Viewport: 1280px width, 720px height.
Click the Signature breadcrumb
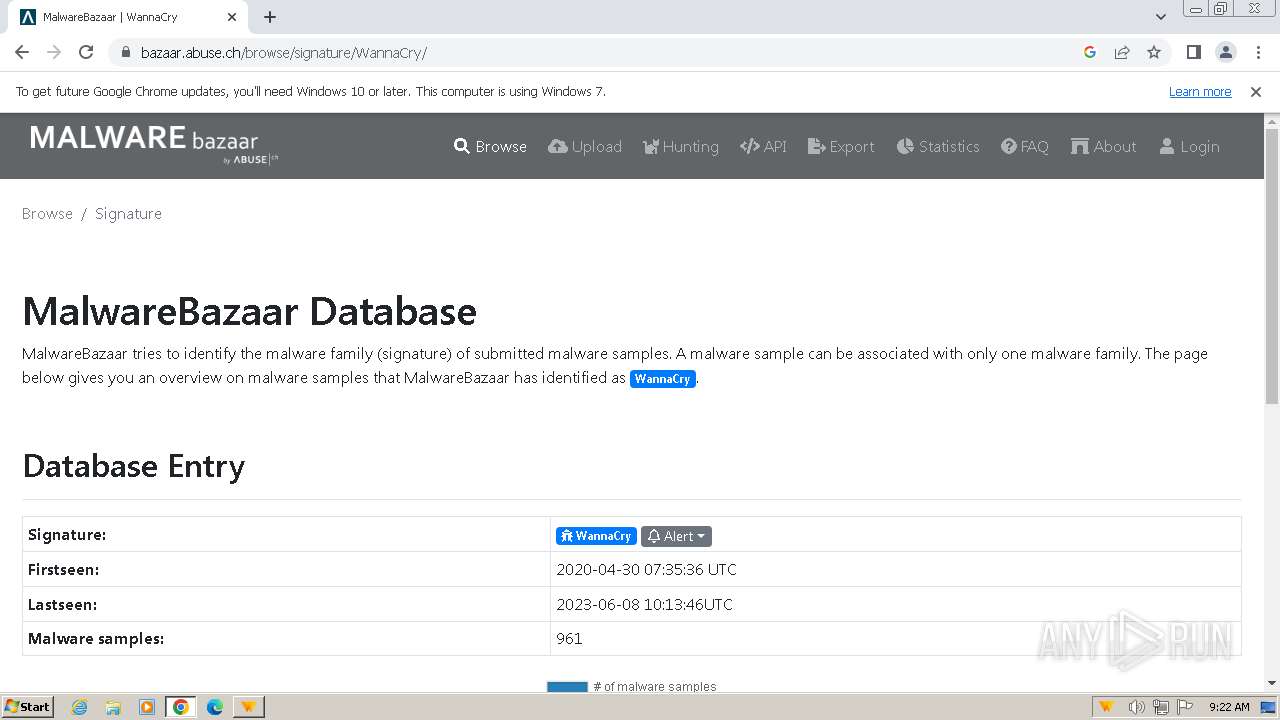(128, 213)
